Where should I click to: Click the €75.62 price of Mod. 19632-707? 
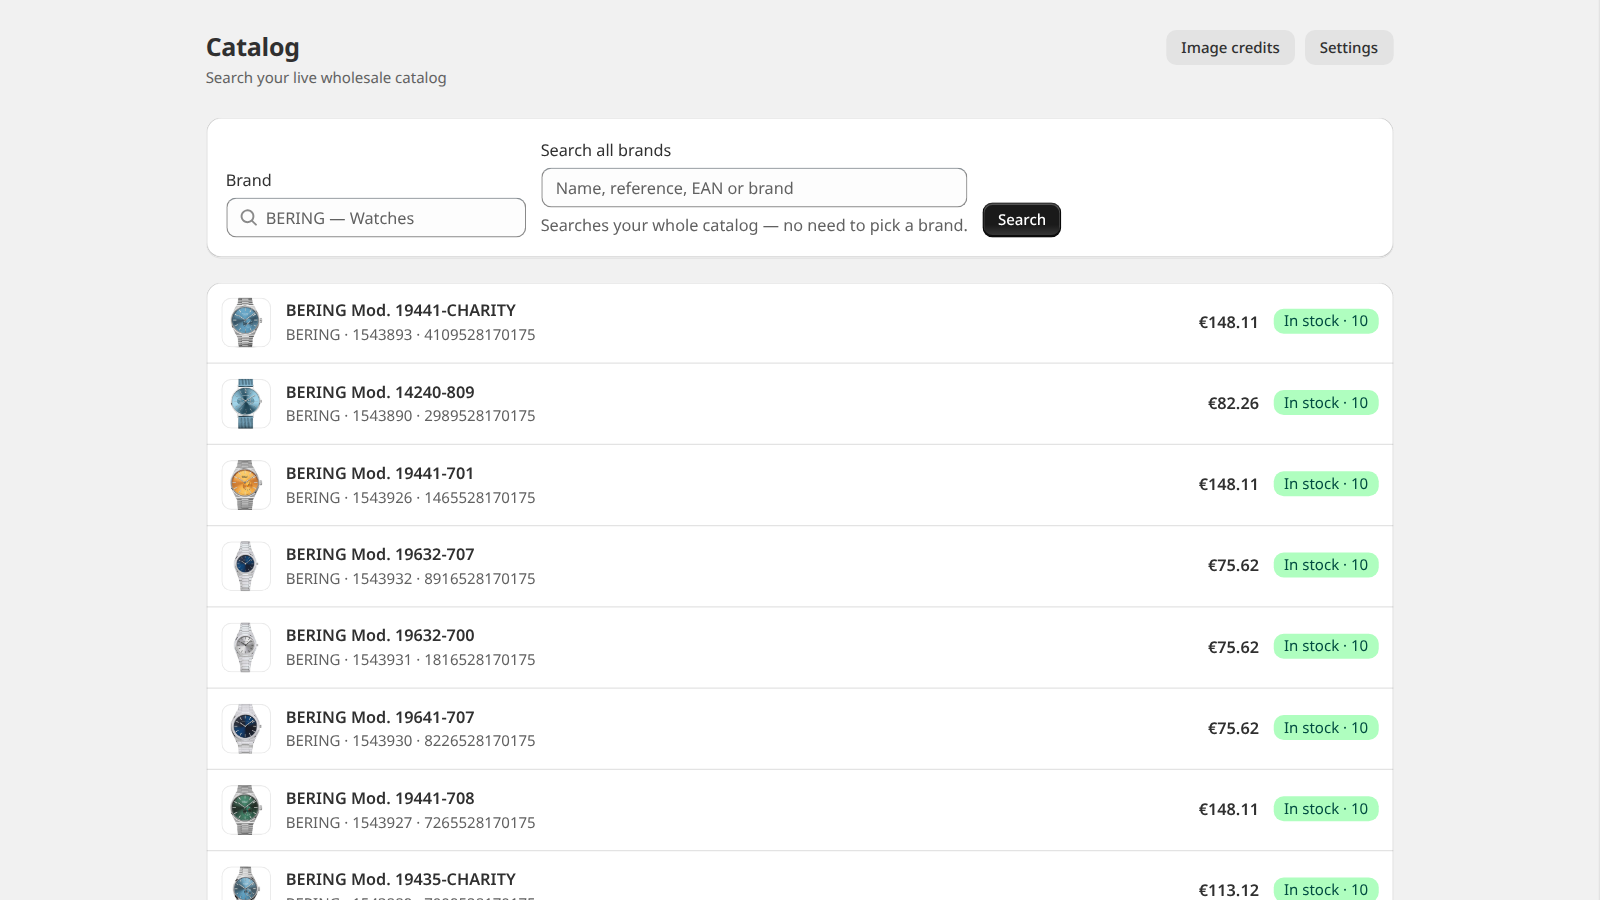[1233, 566]
